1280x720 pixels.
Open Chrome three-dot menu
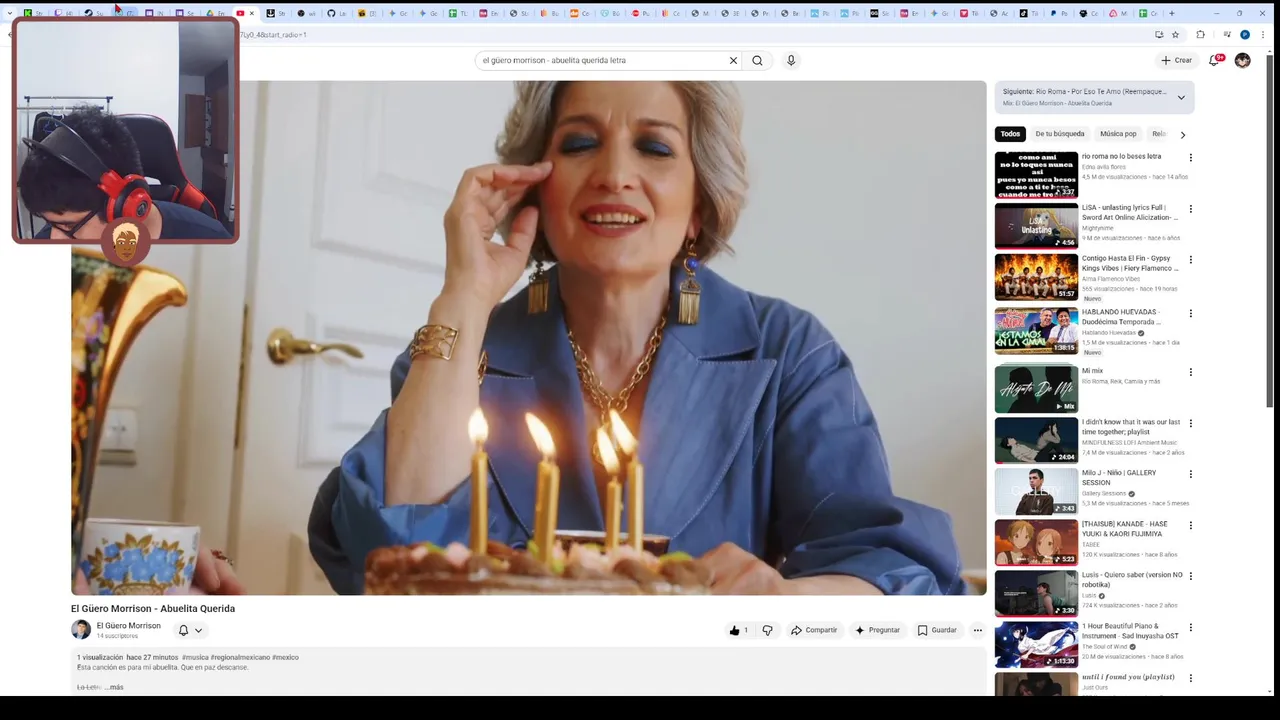pos(1263,34)
